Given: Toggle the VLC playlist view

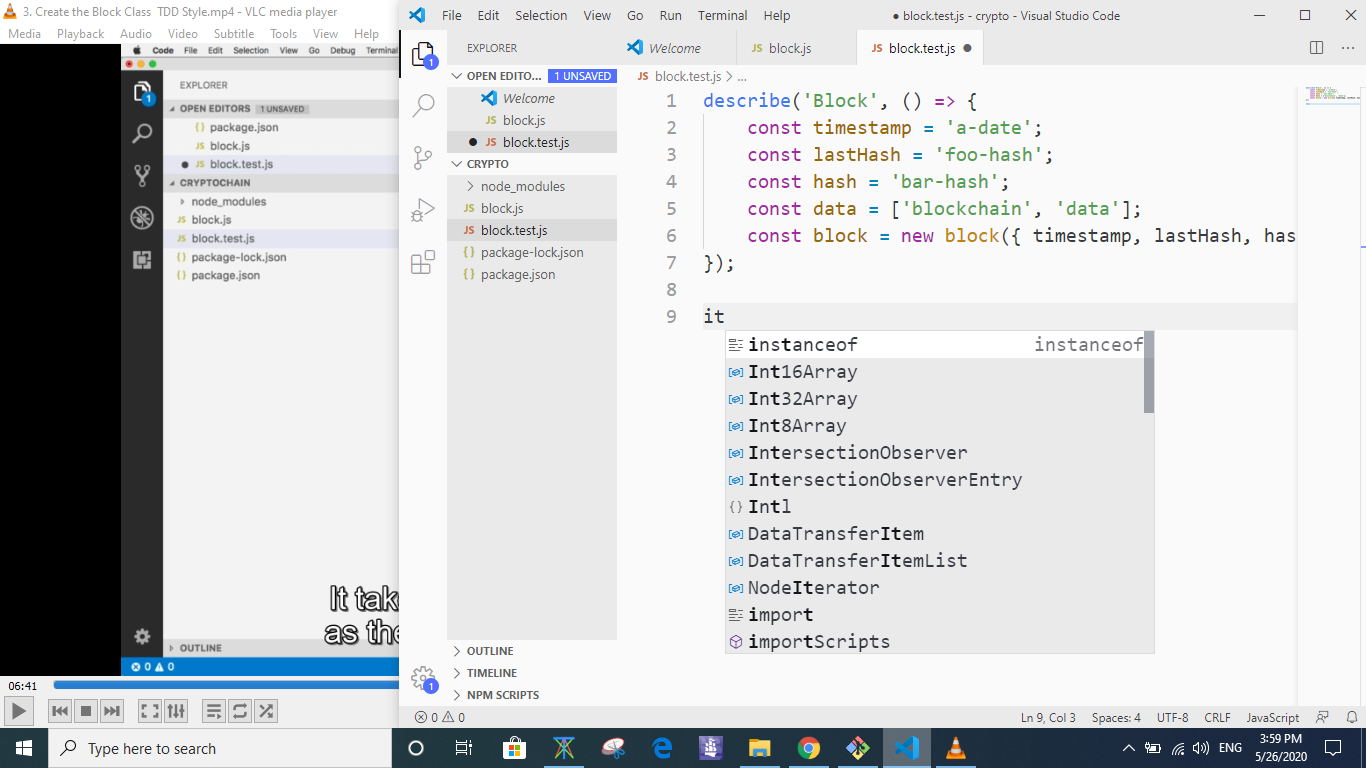Looking at the screenshot, I should (213, 711).
